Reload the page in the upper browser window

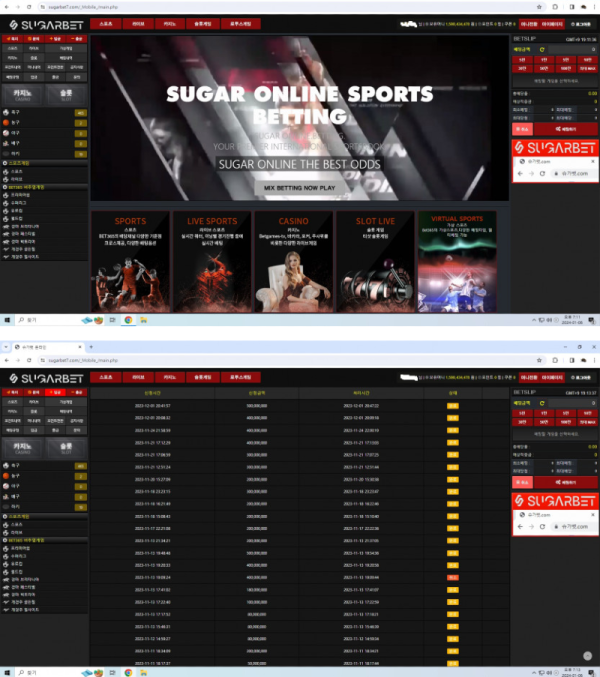coord(29,7)
